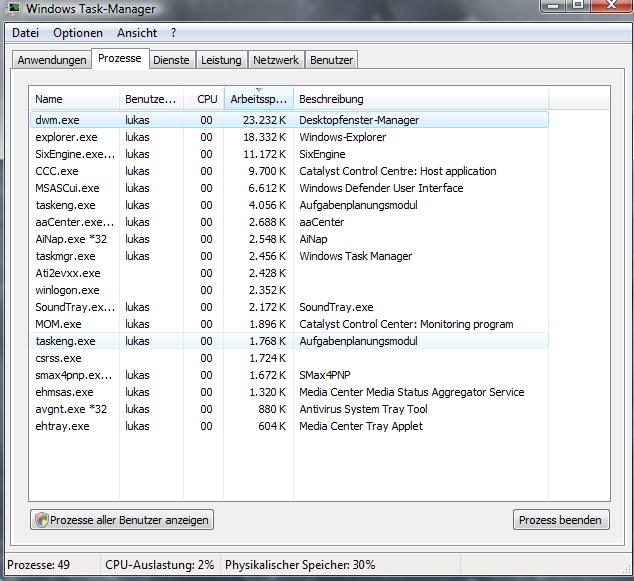The height and width of the screenshot is (581, 634).
Task: Sort by the Arbeitssp... column header
Action: tap(259, 99)
